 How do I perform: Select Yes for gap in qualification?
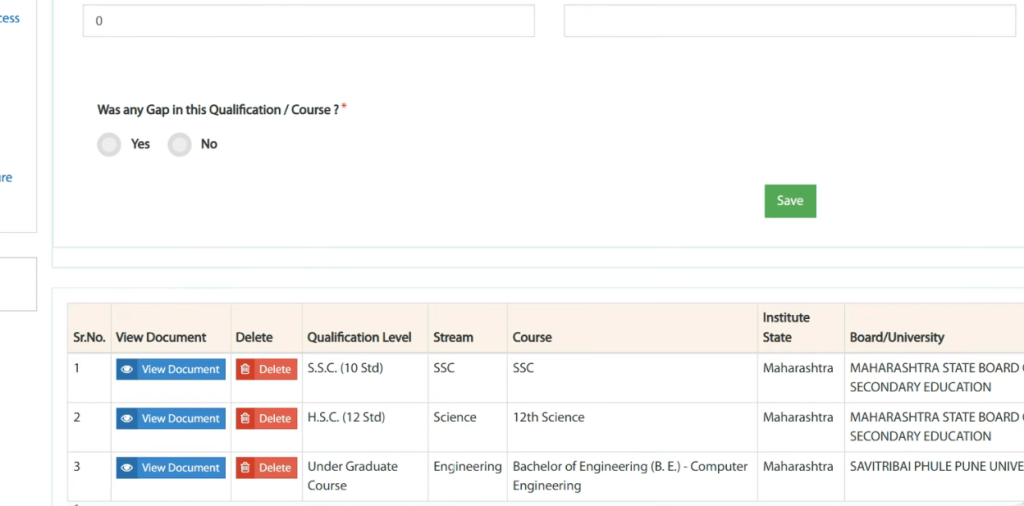pos(109,145)
